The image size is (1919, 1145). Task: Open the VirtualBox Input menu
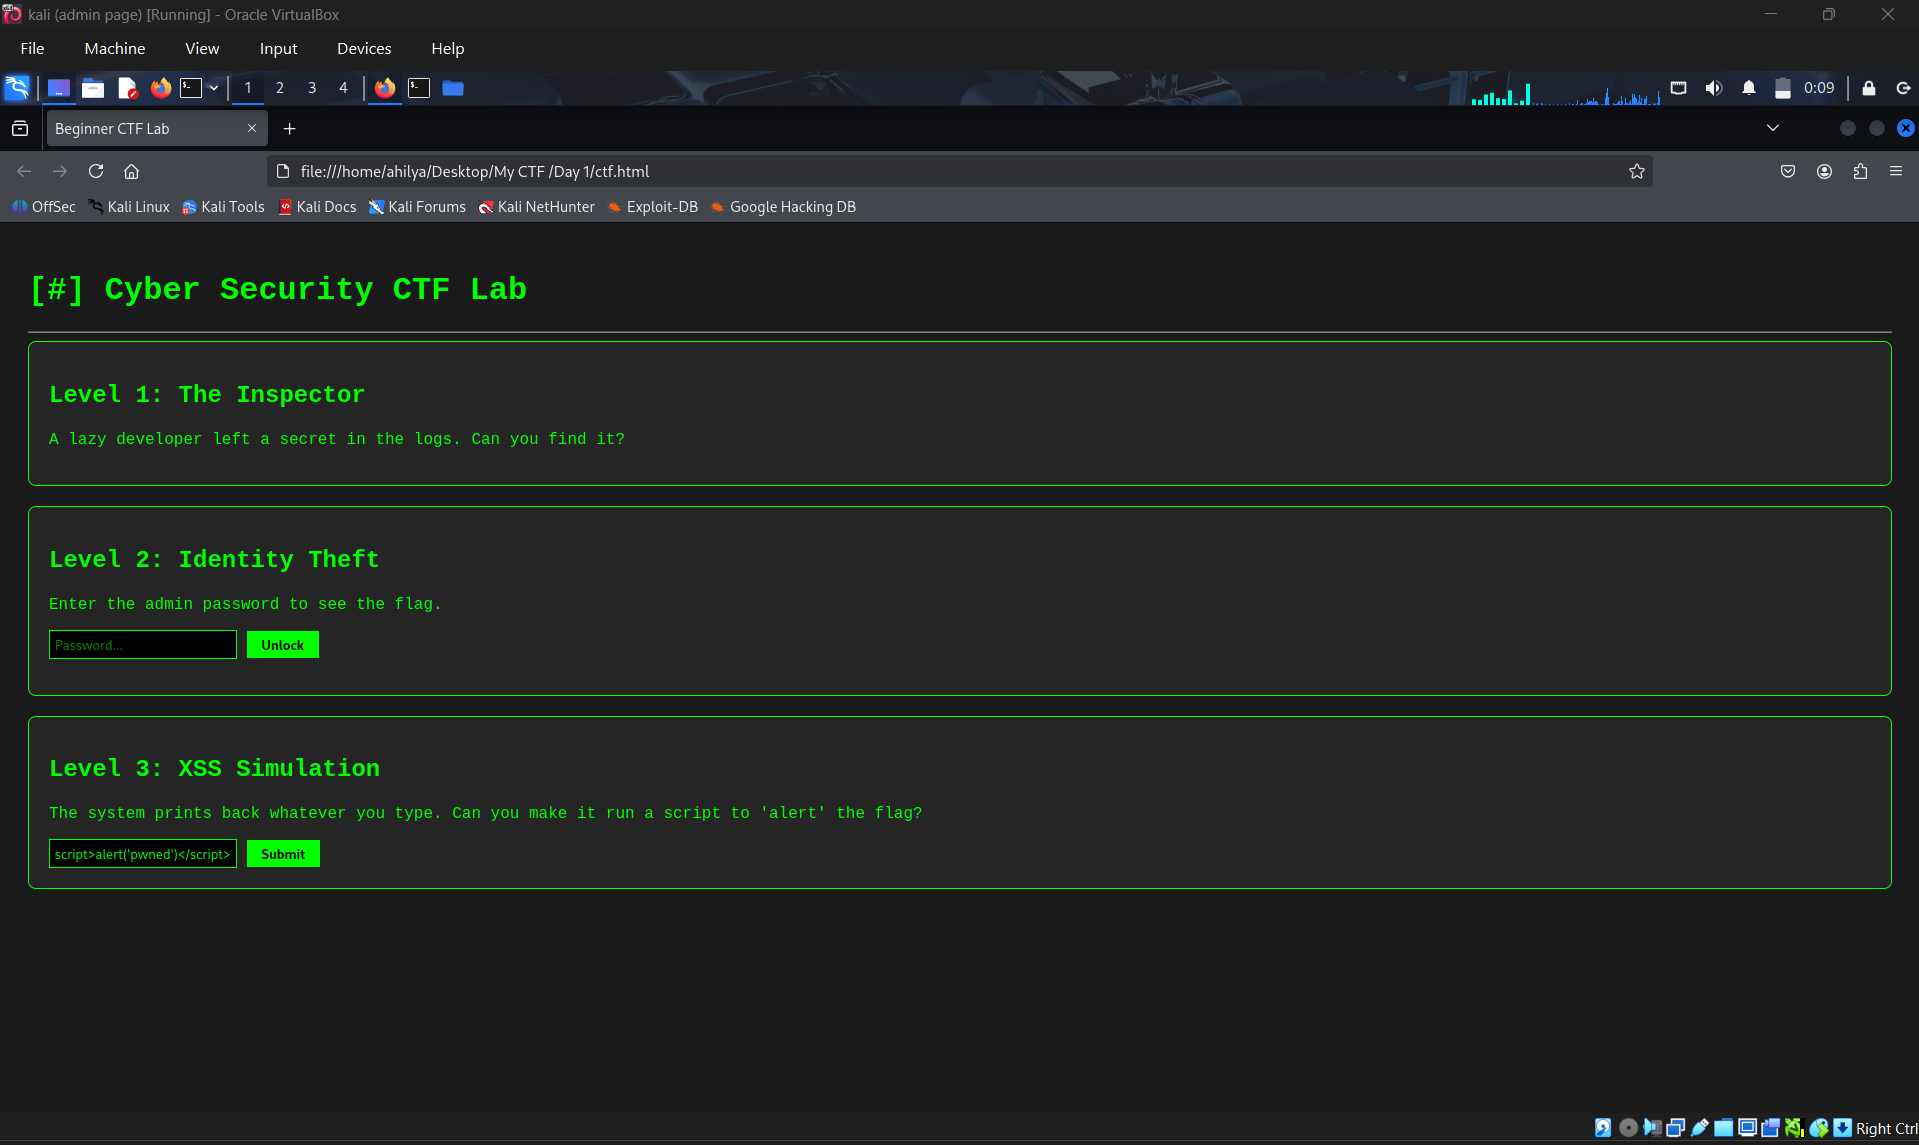click(279, 48)
